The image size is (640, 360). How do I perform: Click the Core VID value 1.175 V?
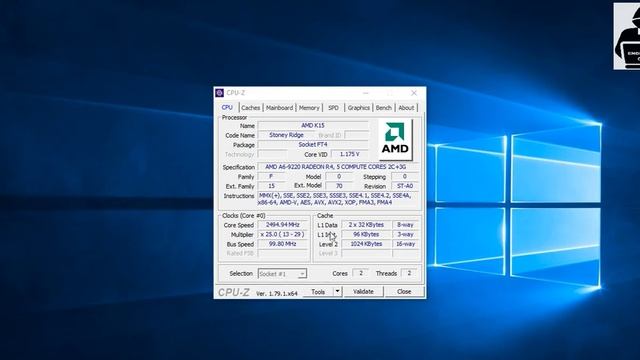pyautogui.click(x=349, y=154)
